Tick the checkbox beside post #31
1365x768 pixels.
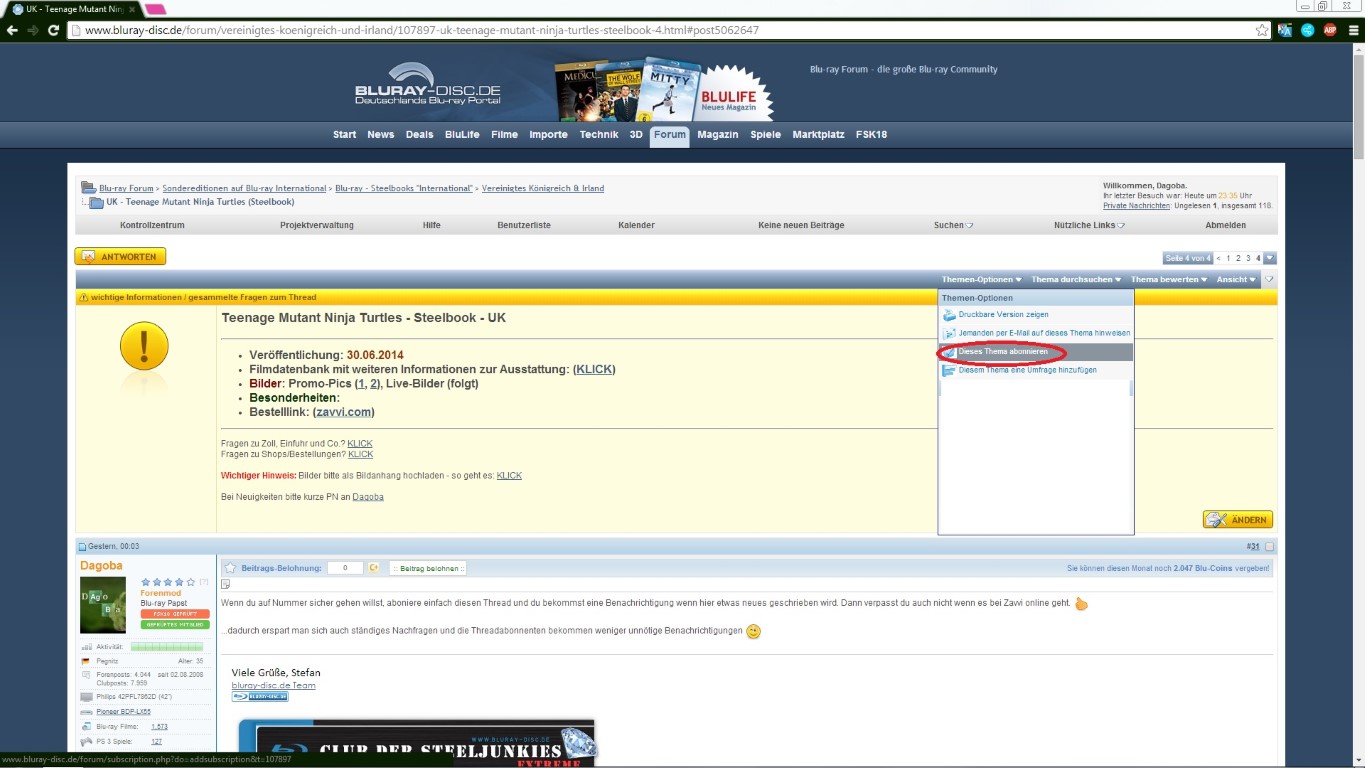[1270, 547]
